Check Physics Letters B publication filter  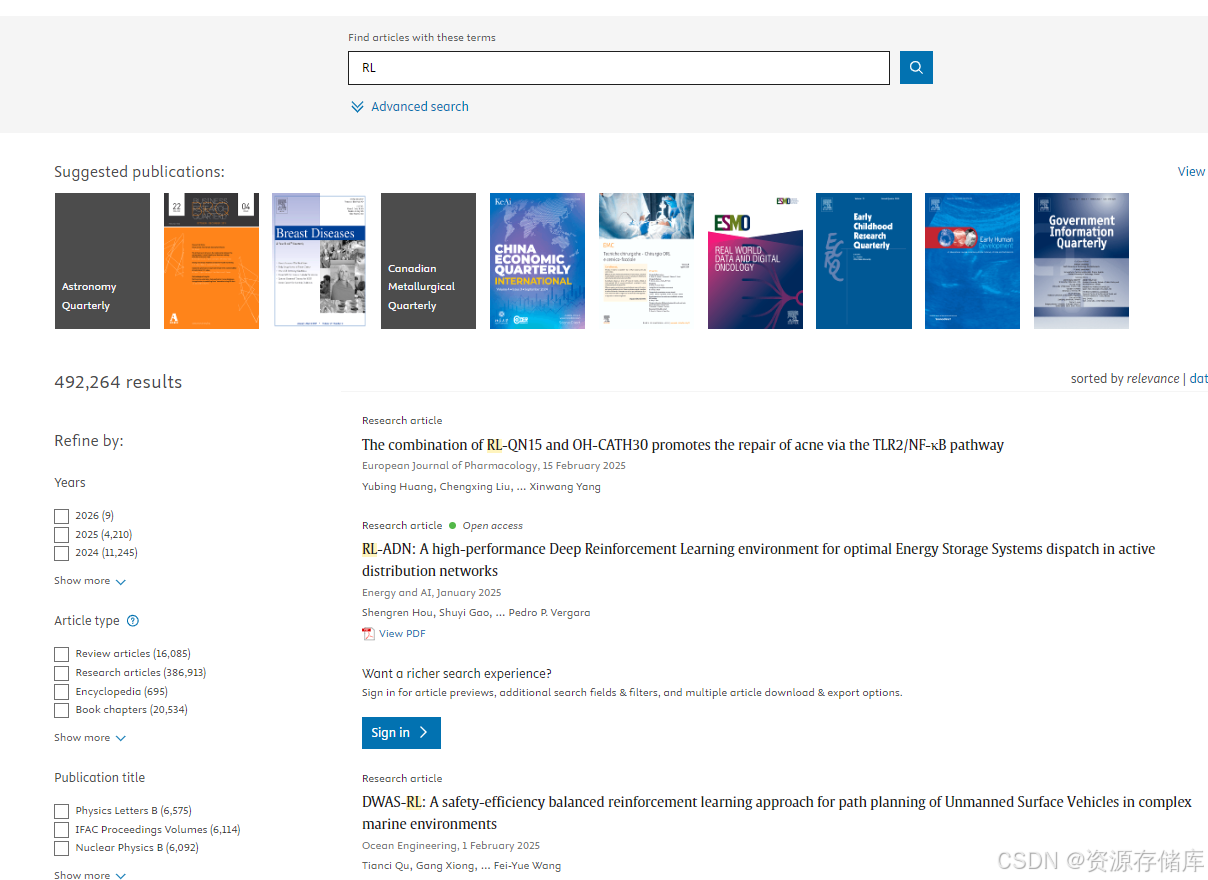click(x=62, y=811)
